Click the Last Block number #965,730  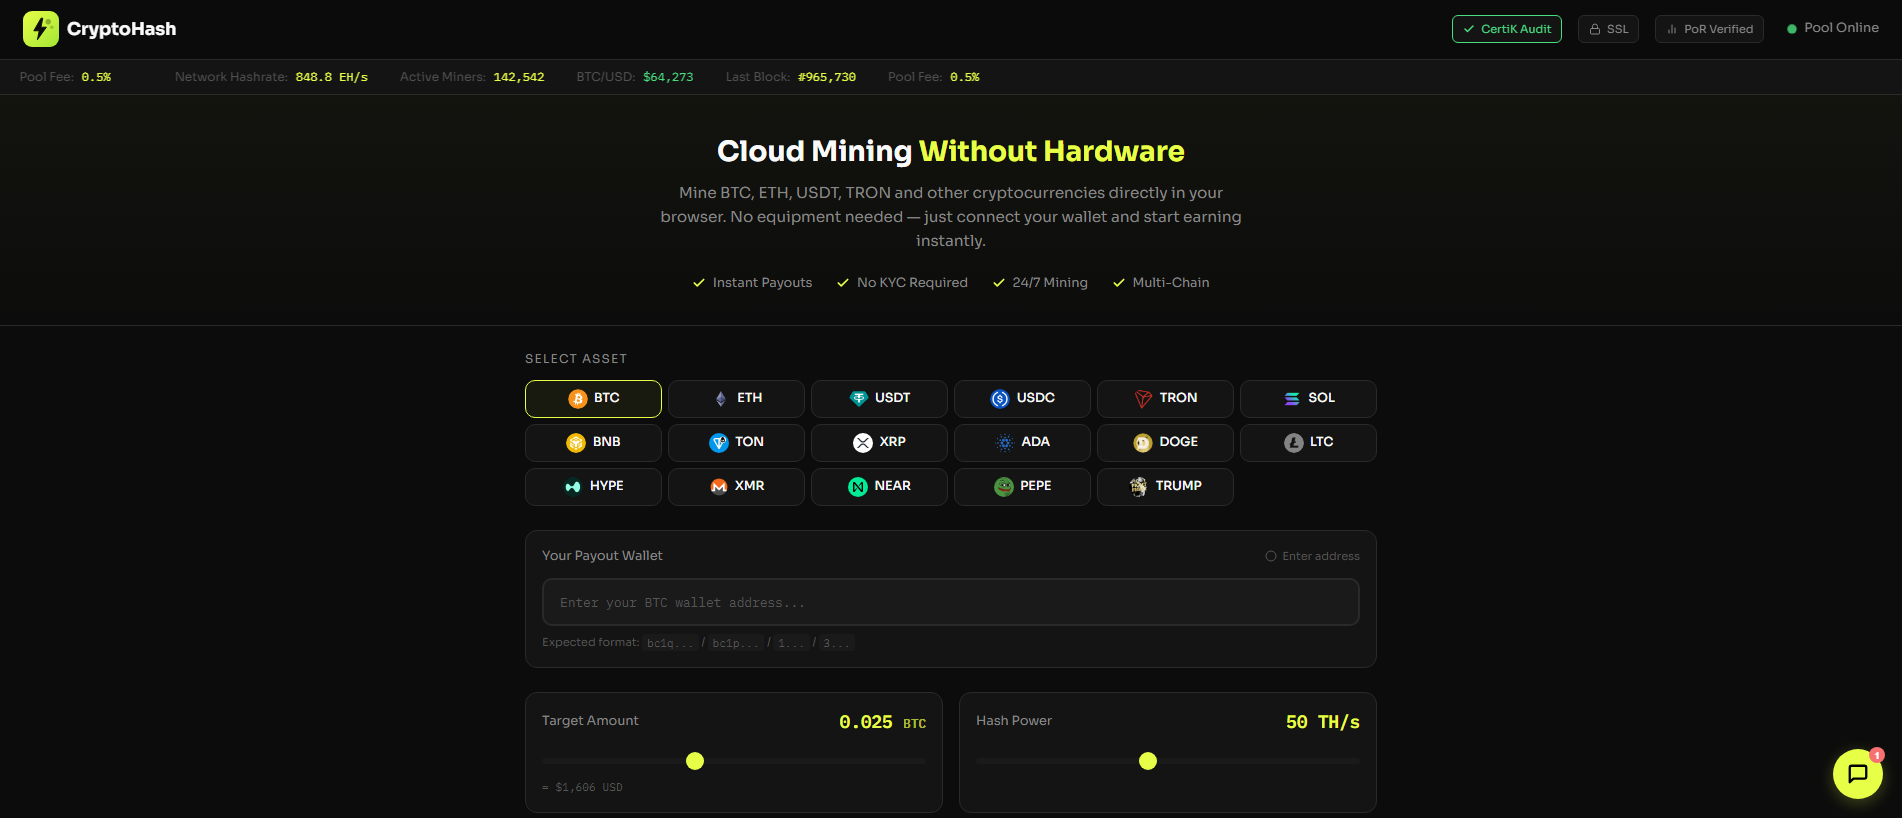tap(827, 77)
